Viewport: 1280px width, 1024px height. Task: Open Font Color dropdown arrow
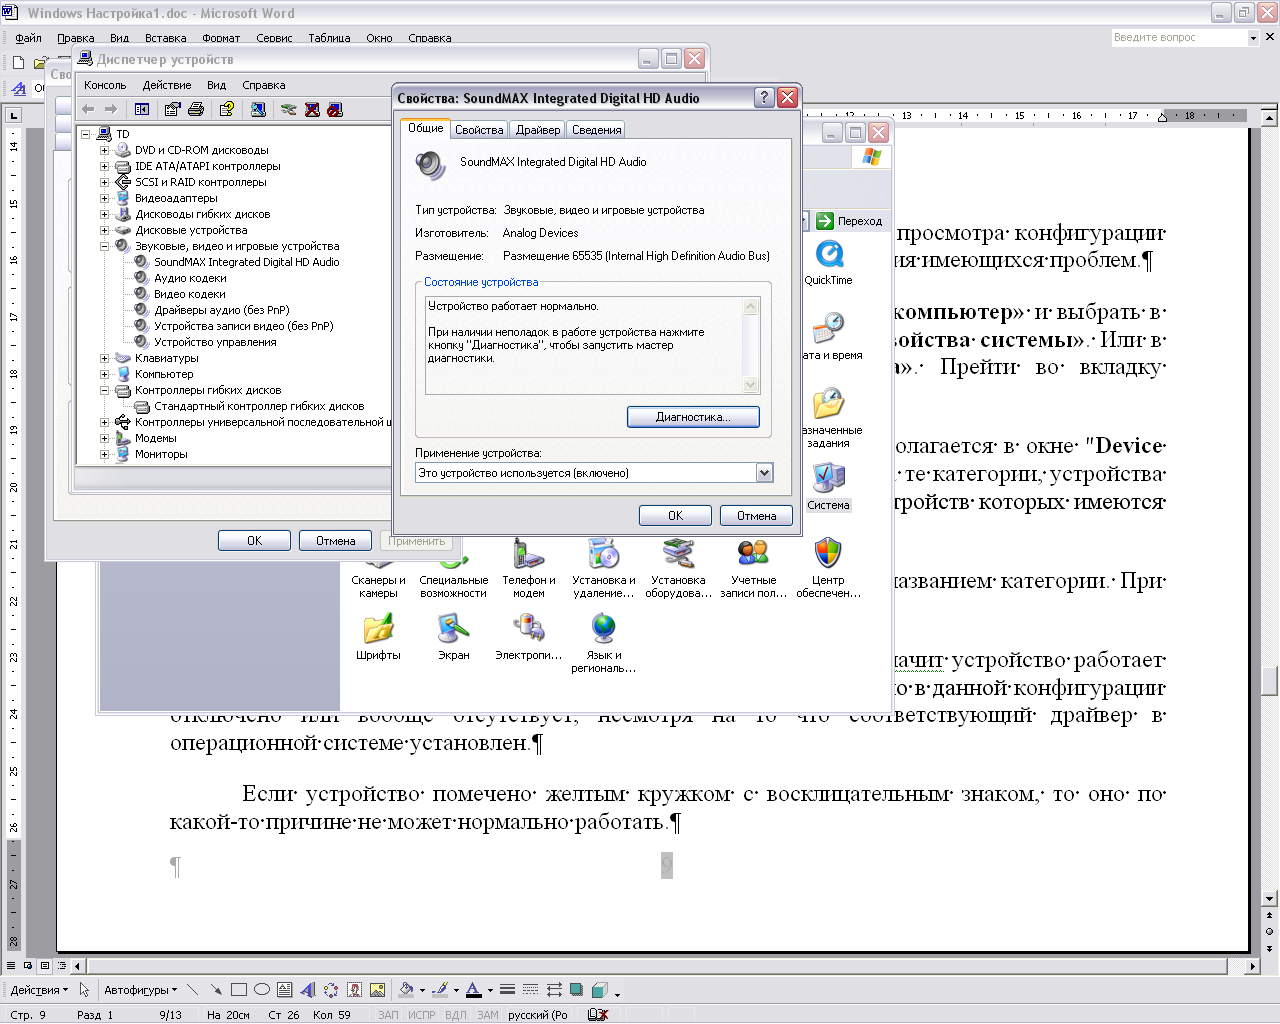click(x=490, y=990)
